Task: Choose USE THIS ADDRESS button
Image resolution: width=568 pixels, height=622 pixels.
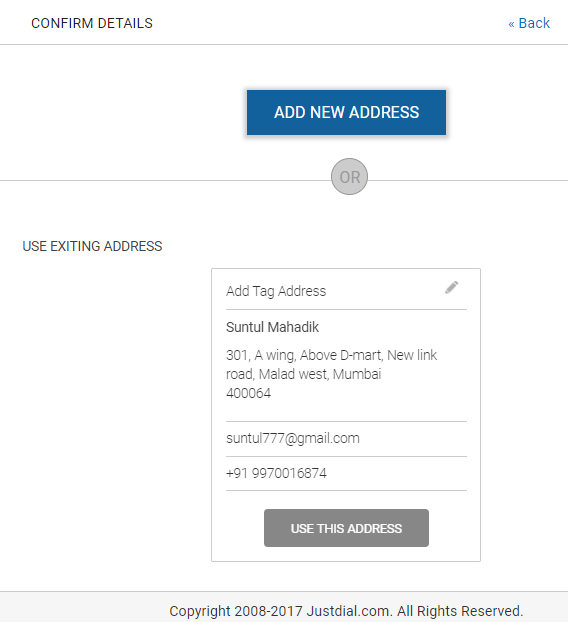Action: pos(346,528)
